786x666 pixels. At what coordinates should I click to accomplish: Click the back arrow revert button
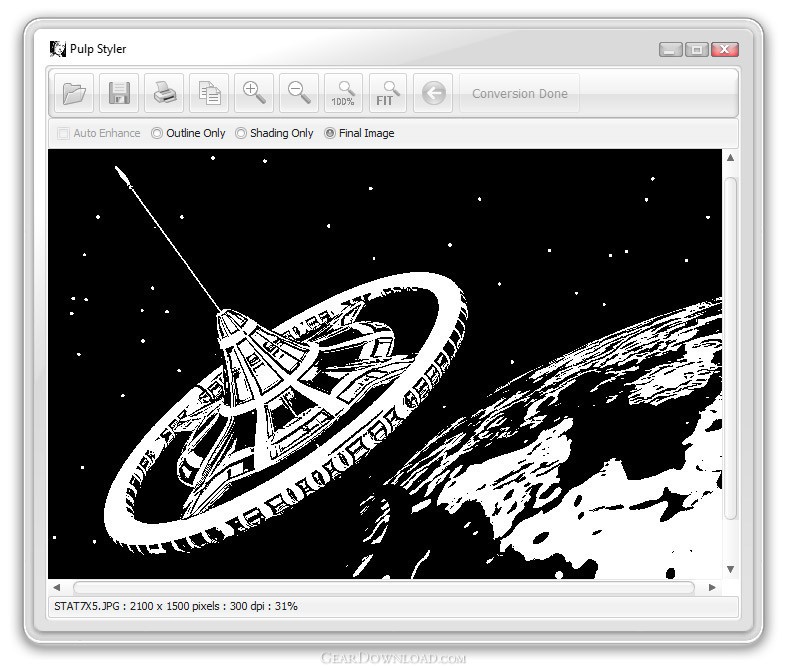coord(433,93)
